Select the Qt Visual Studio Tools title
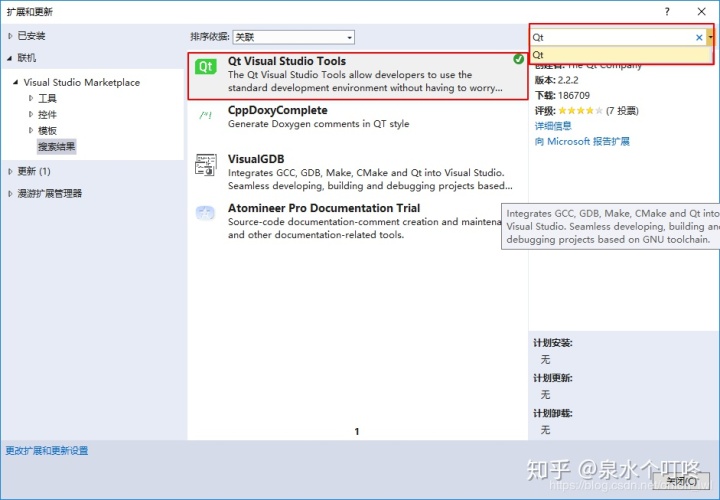Viewport: 720px width, 500px height. [287, 61]
